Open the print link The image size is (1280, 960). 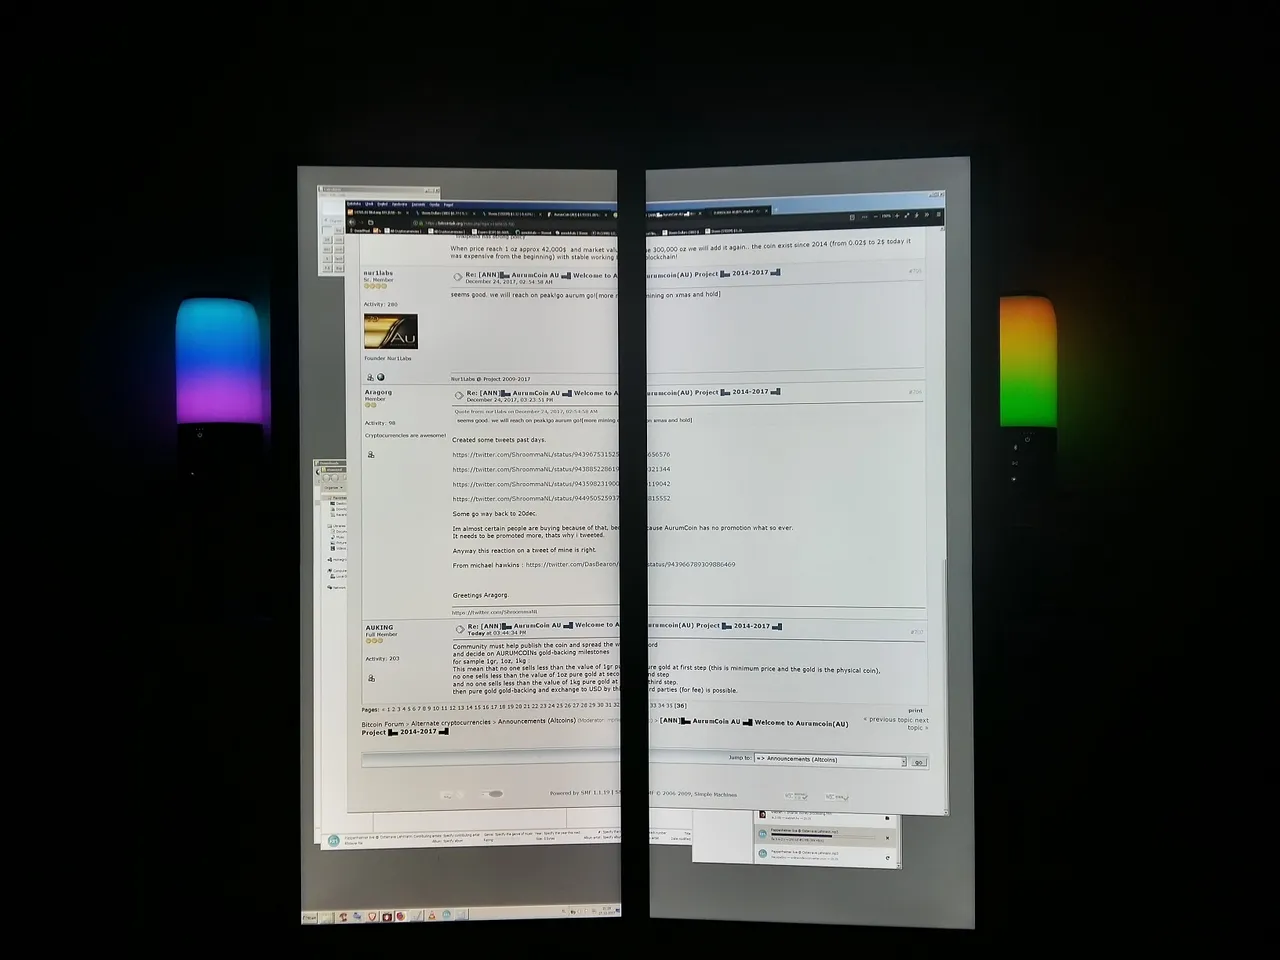point(915,711)
